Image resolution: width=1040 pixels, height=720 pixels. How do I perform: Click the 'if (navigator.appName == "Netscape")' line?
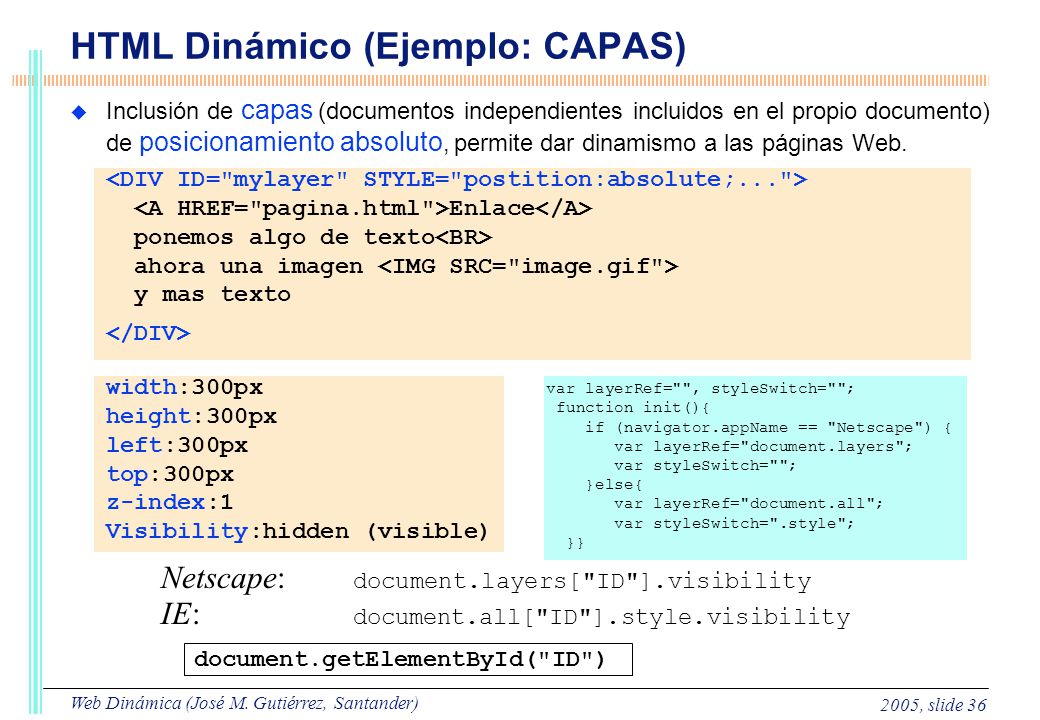coord(768,428)
